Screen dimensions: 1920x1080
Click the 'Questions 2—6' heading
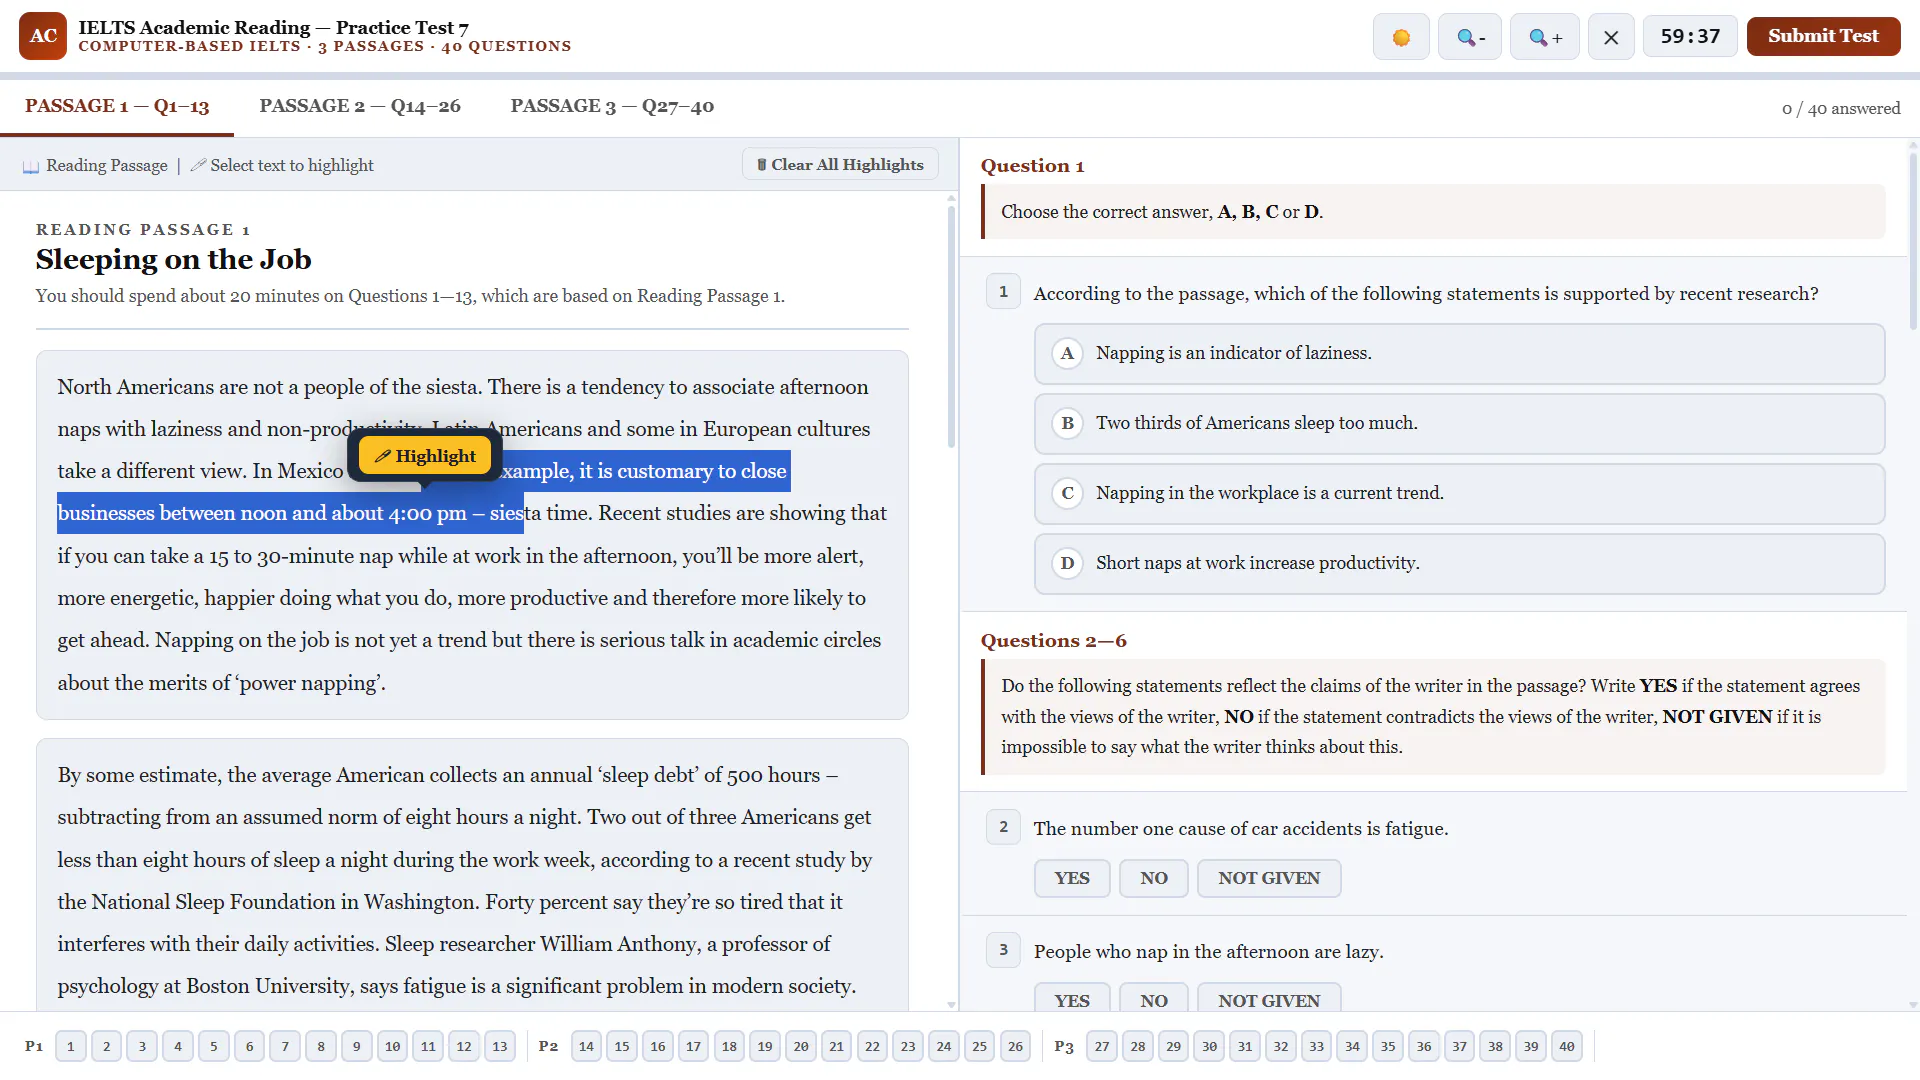coord(1053,641)
